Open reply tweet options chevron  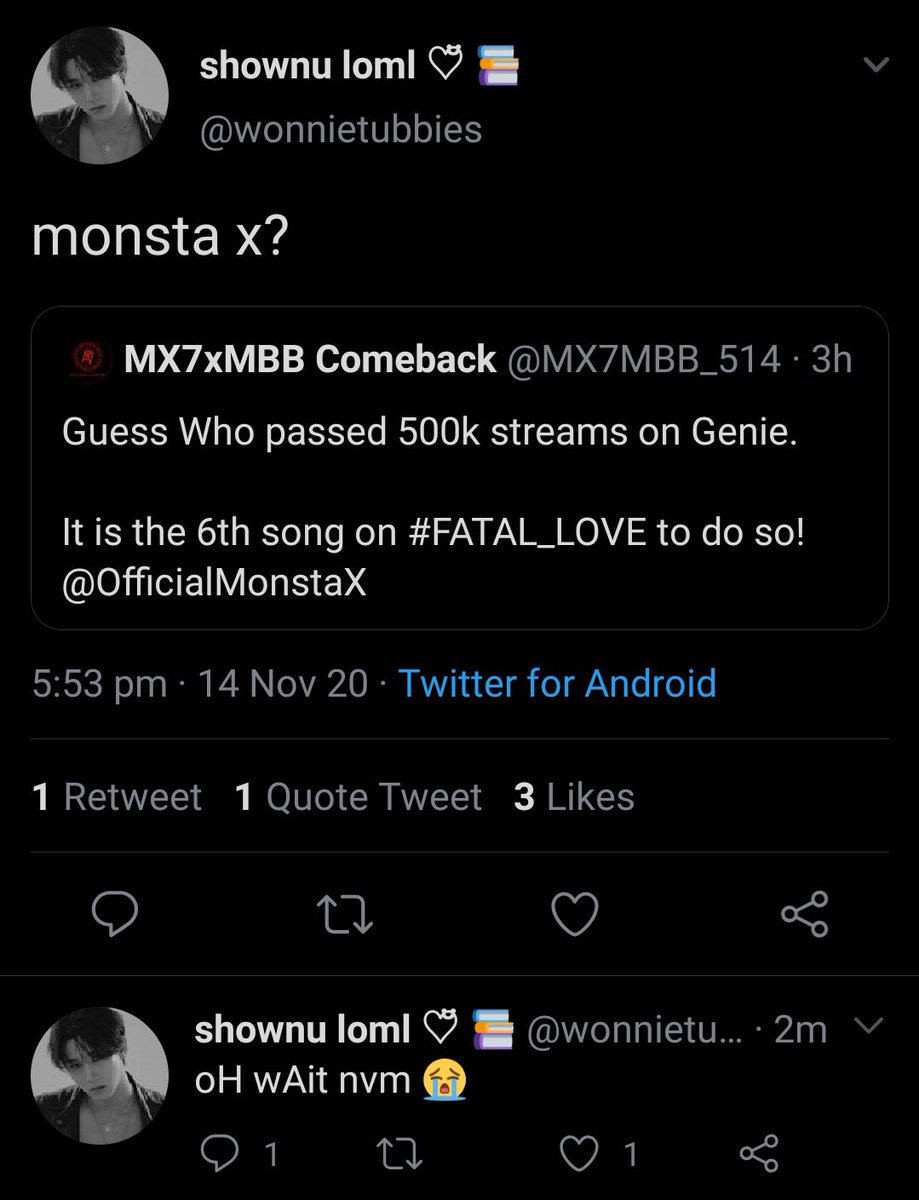(870, 1027)
